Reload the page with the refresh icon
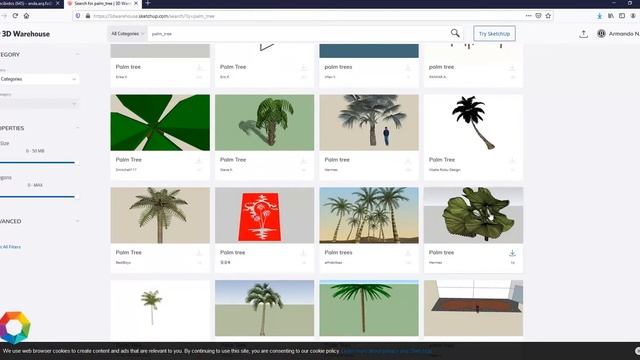Viewport: 640px width, 360px height. pos(15,16)
